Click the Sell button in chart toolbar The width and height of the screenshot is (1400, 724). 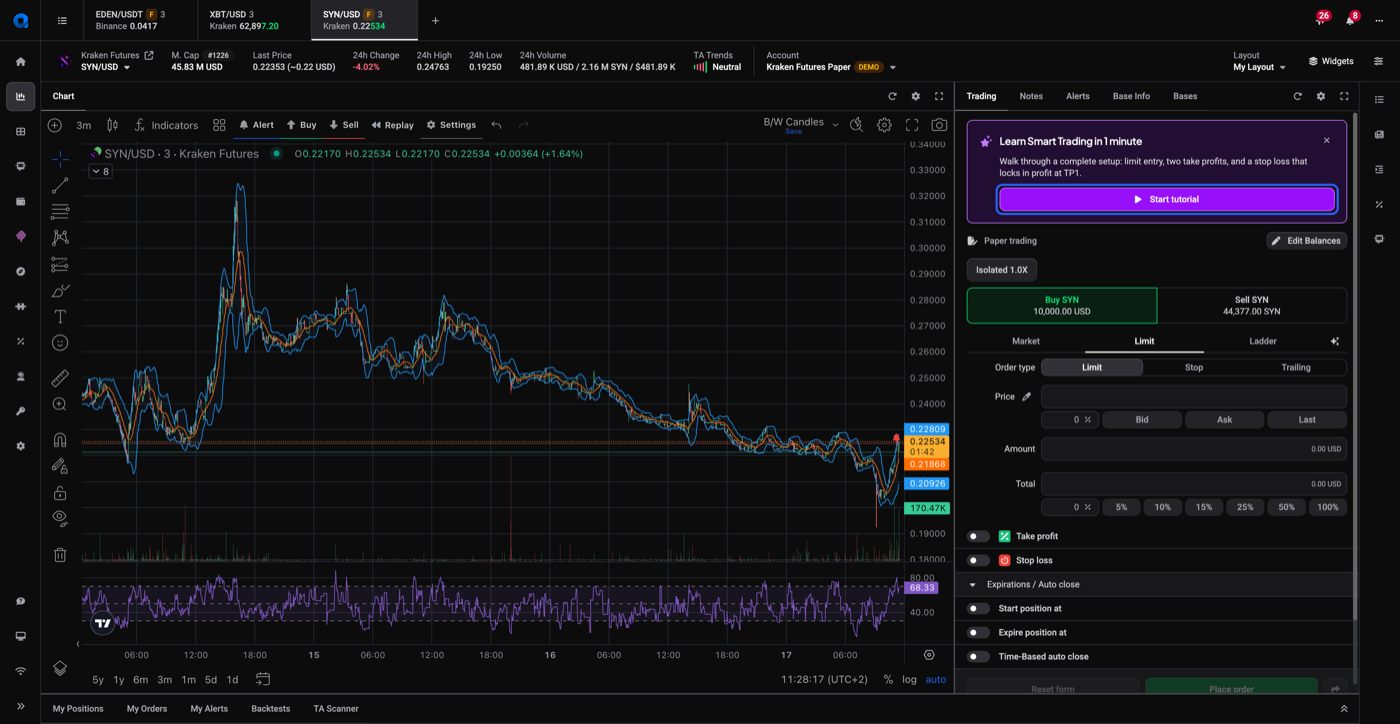click(x=344, y=125)
